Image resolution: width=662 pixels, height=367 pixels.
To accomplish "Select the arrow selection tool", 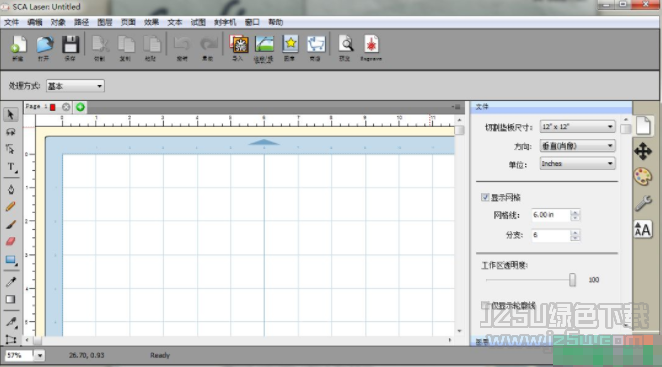I will coord(11,114).
